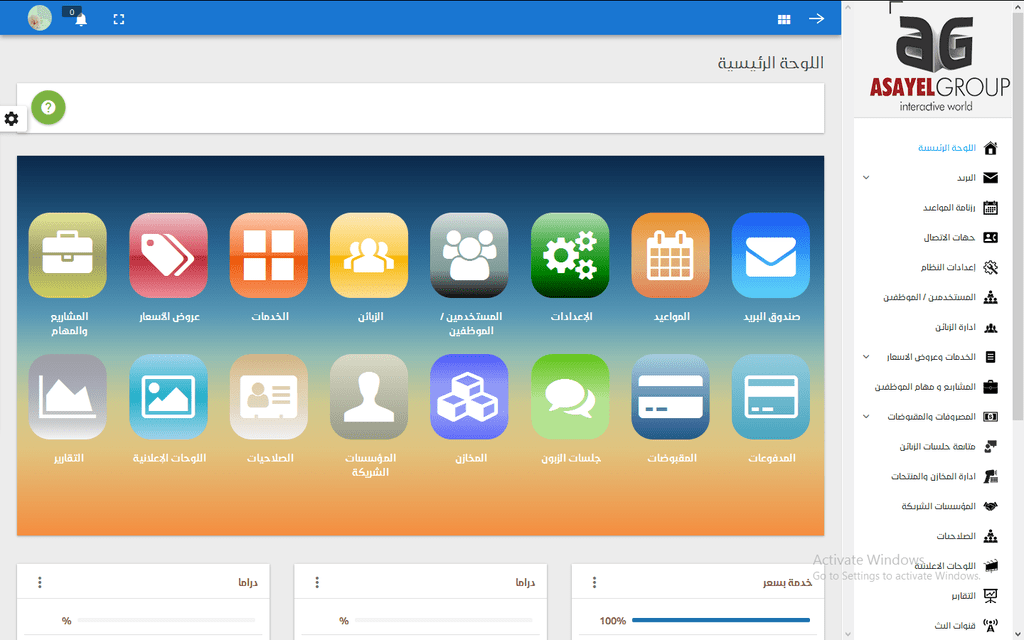Click progress bar in leftmost دراما card
The width and height of the screenshot is (1024, 640).
[166, 620]
